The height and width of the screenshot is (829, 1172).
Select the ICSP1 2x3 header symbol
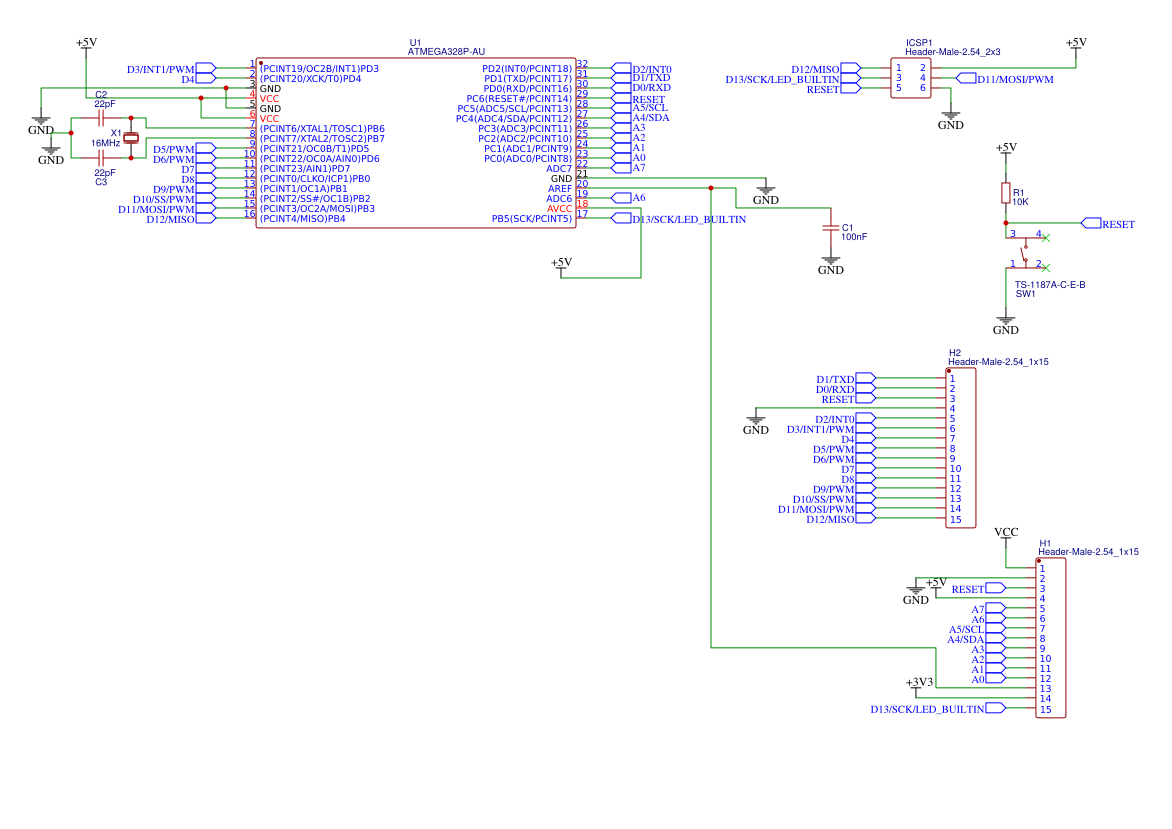[x=910, y=77]
